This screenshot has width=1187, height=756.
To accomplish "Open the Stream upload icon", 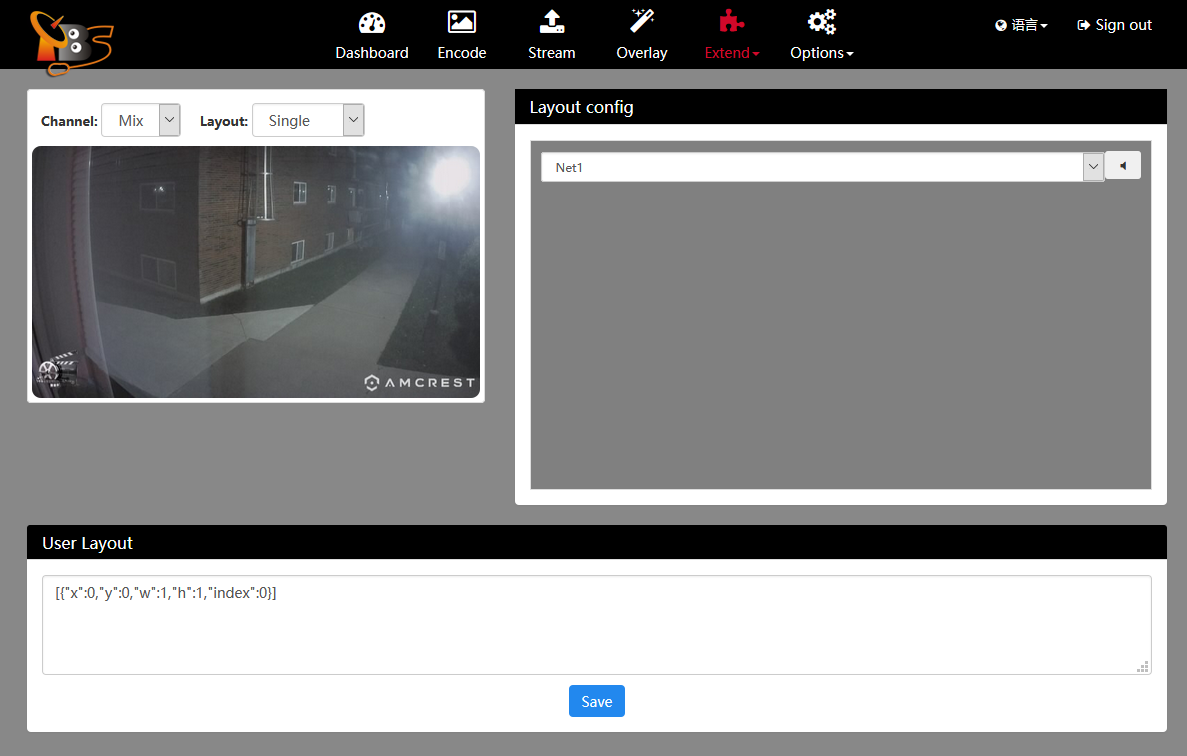I will point(552,22).
